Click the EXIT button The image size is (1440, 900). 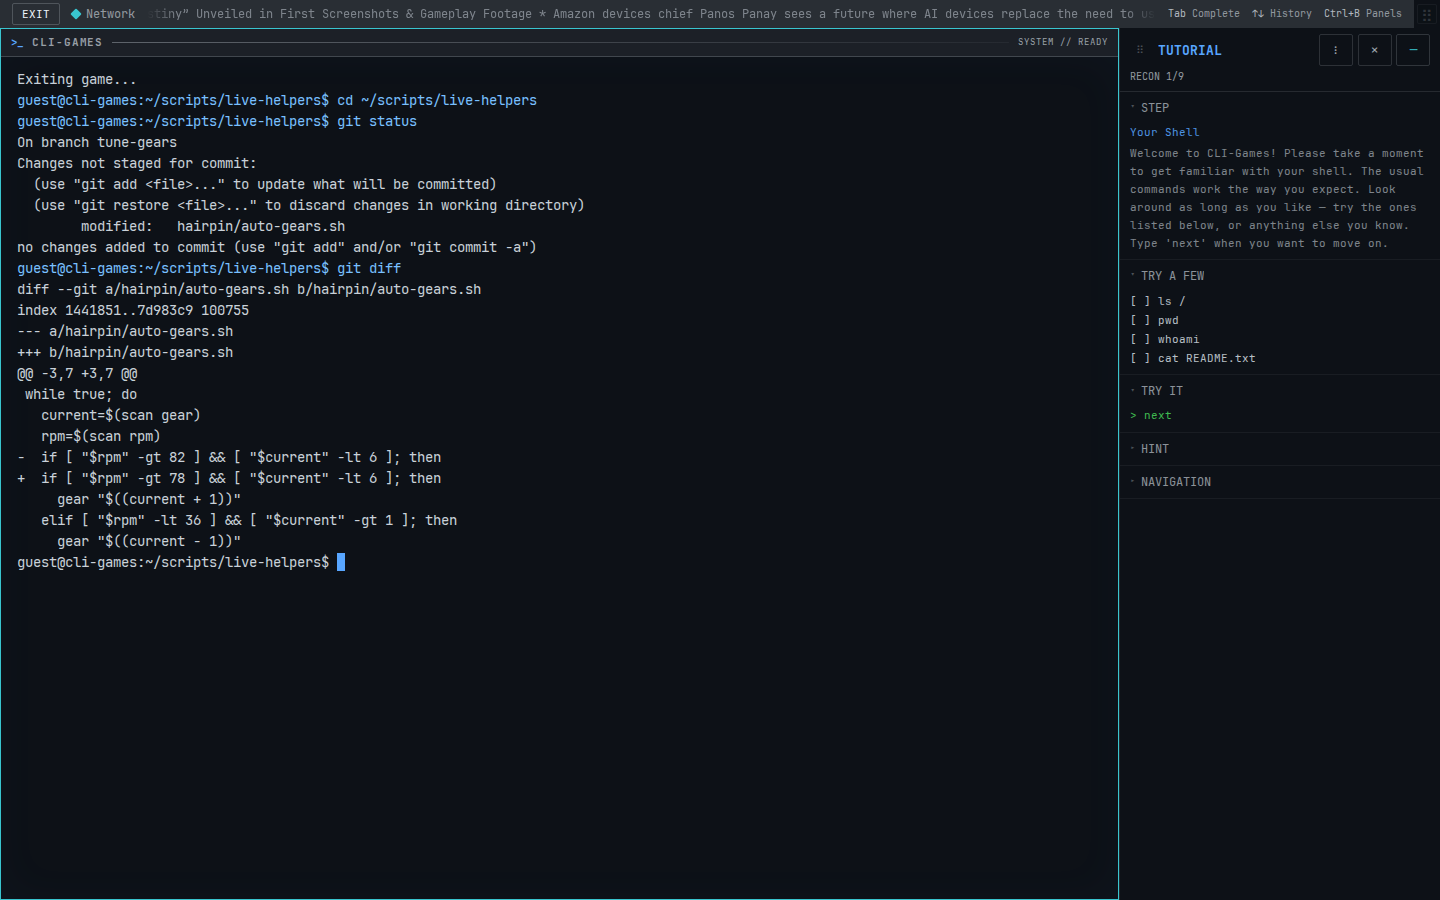coord(36,14)
